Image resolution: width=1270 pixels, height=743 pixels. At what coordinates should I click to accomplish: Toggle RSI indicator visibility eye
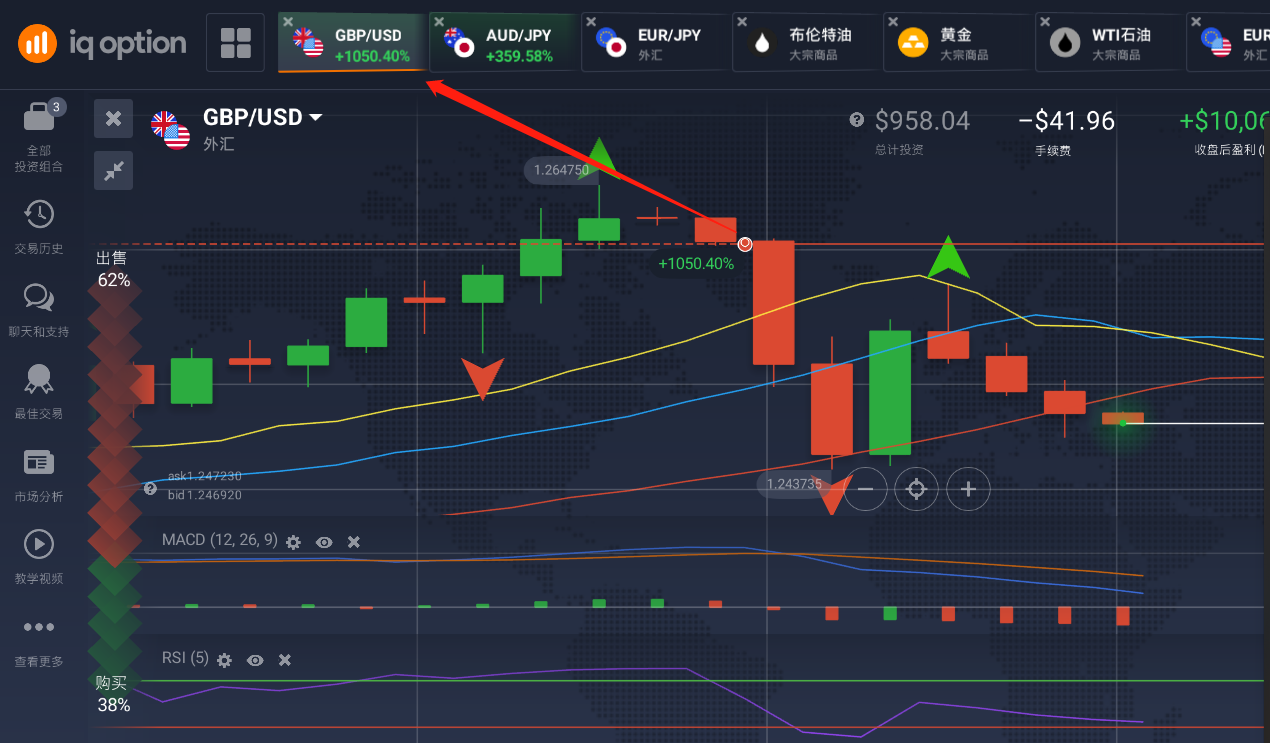pos(256,660)
